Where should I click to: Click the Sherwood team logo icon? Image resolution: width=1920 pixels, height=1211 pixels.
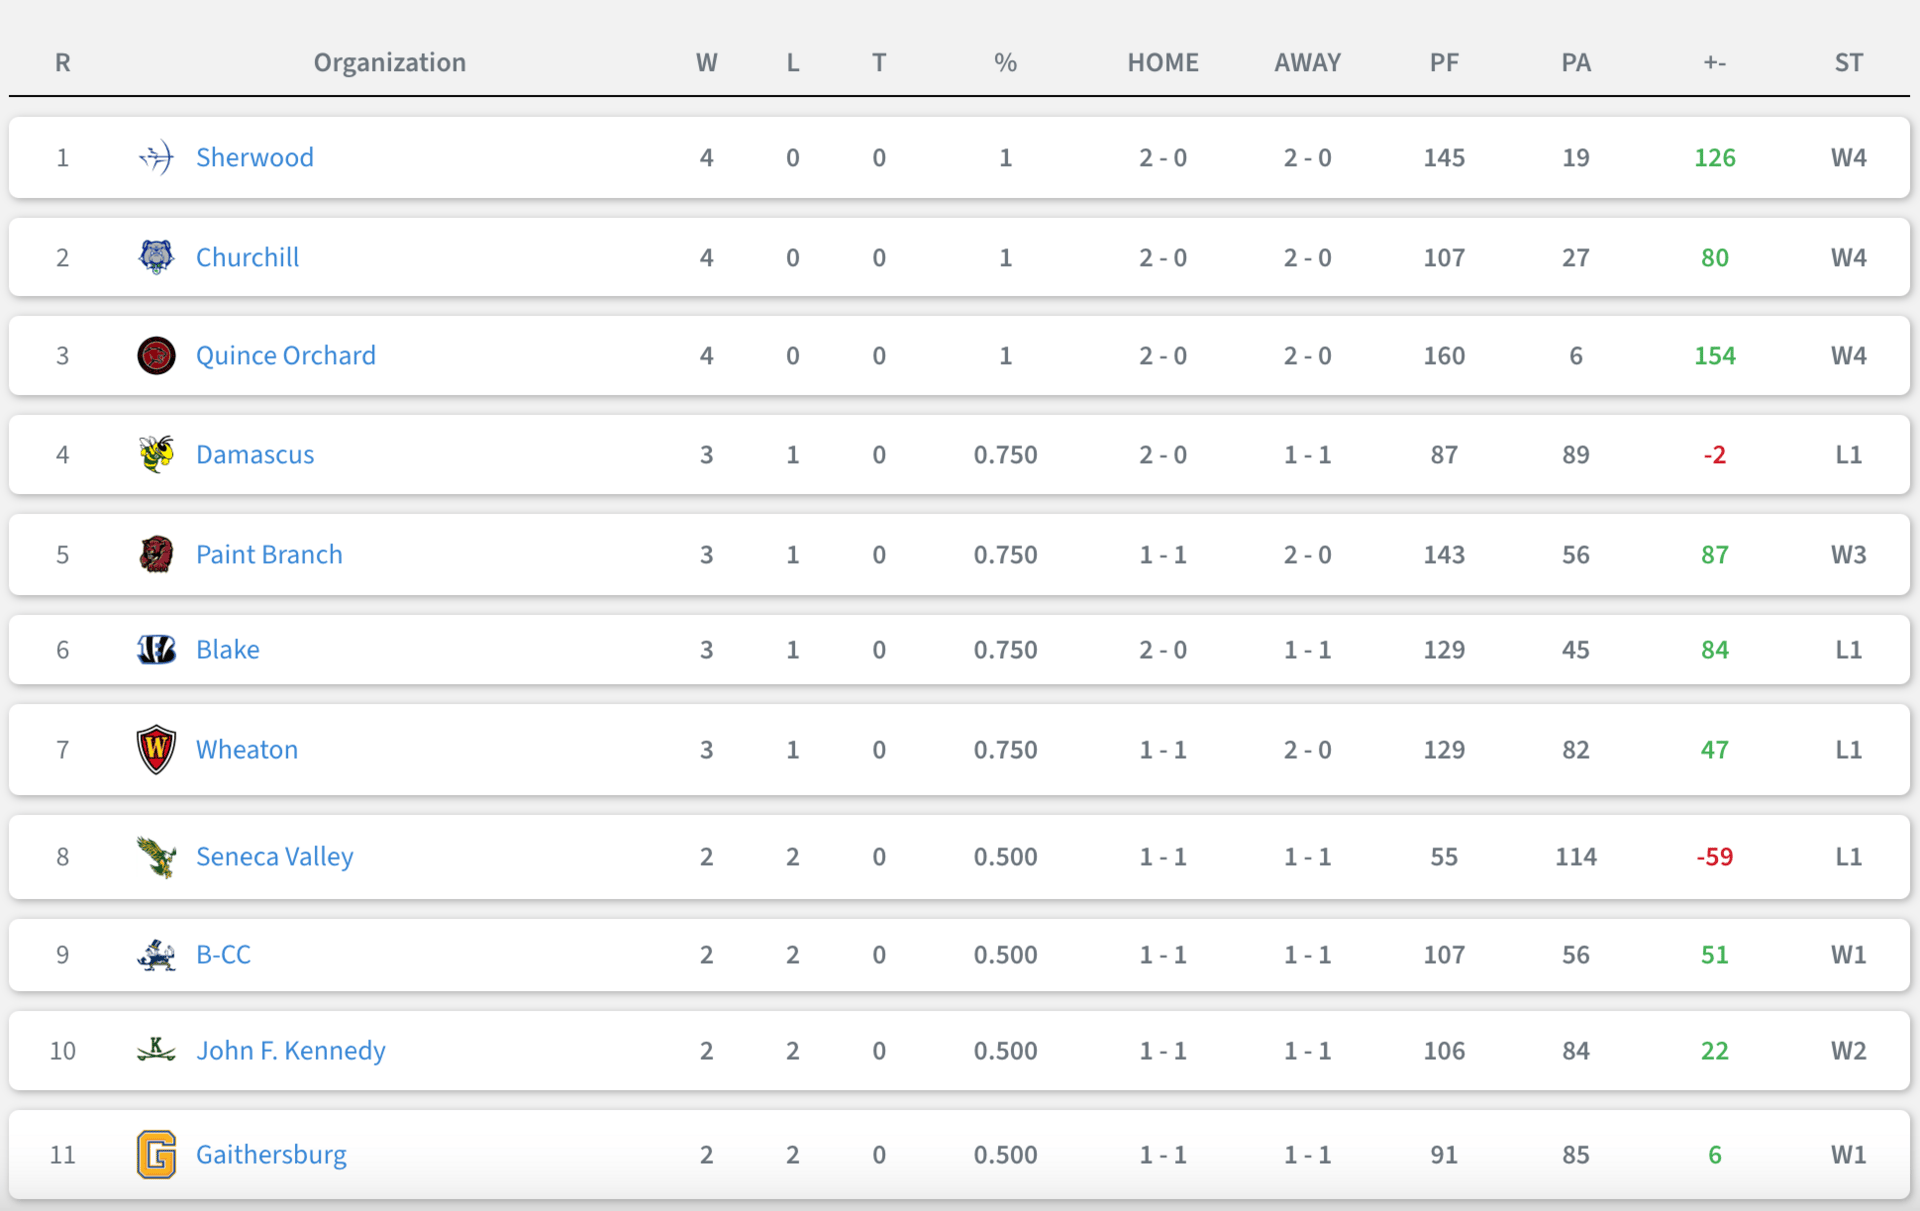tap(156, 158)
